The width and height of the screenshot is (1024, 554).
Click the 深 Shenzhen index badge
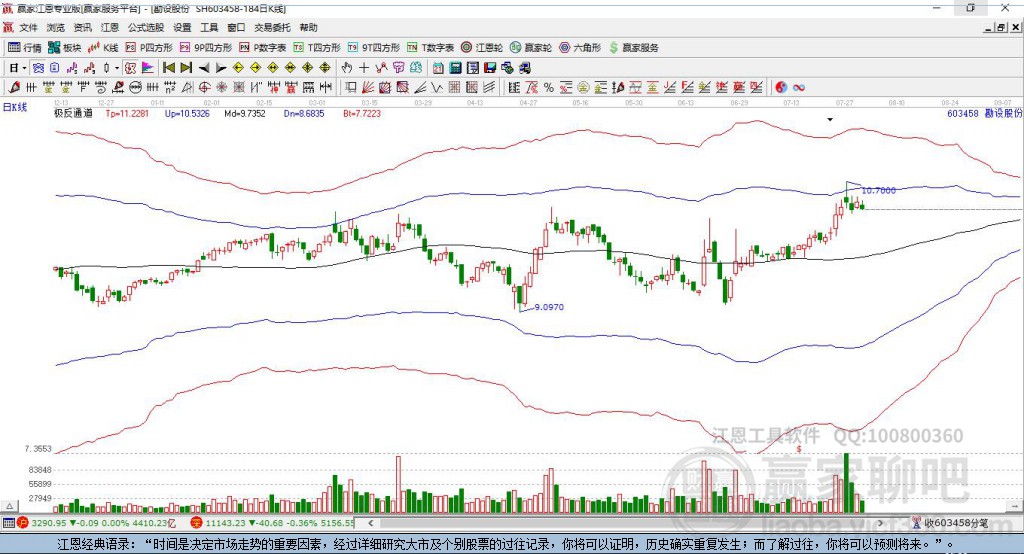[x=197, y=523]
